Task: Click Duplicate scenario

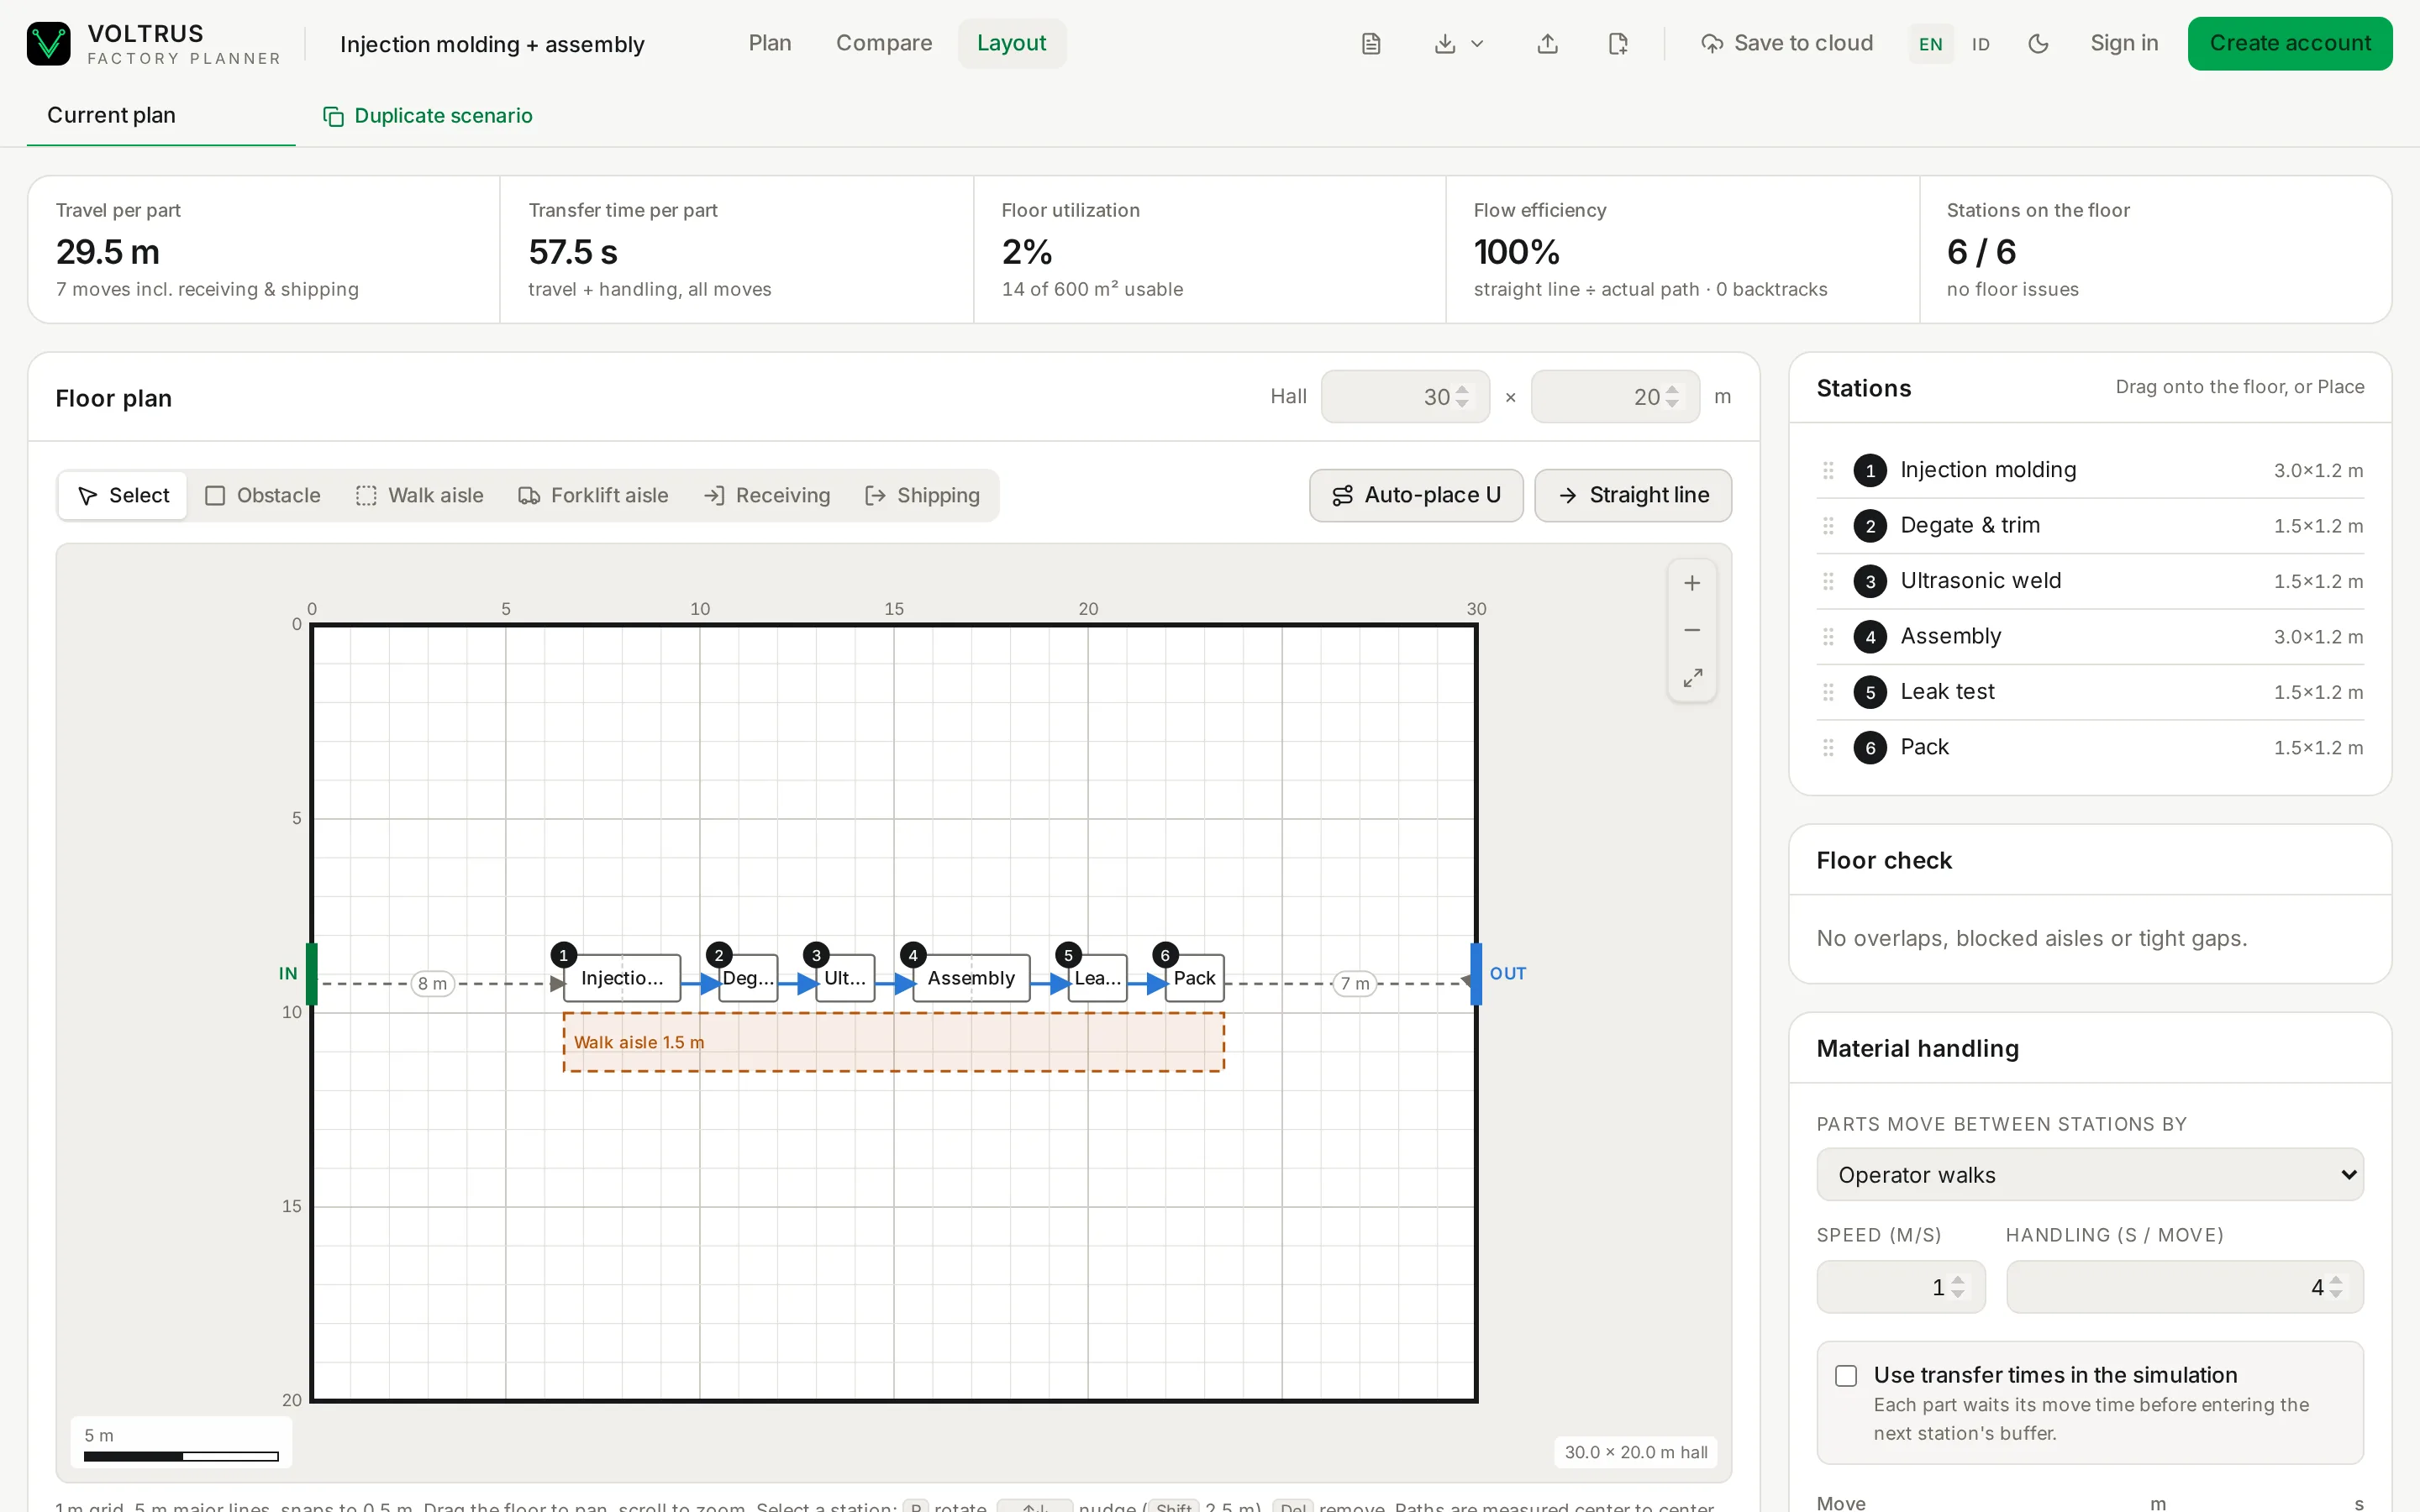Action: (x=428, y=116)
